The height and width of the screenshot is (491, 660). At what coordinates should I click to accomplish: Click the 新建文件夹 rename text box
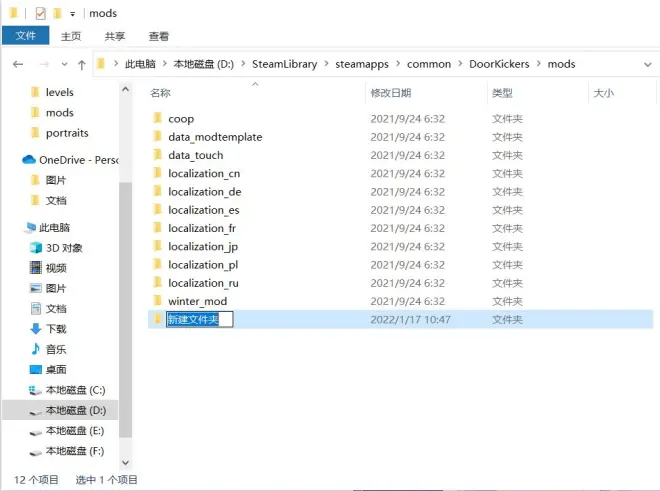200,319
